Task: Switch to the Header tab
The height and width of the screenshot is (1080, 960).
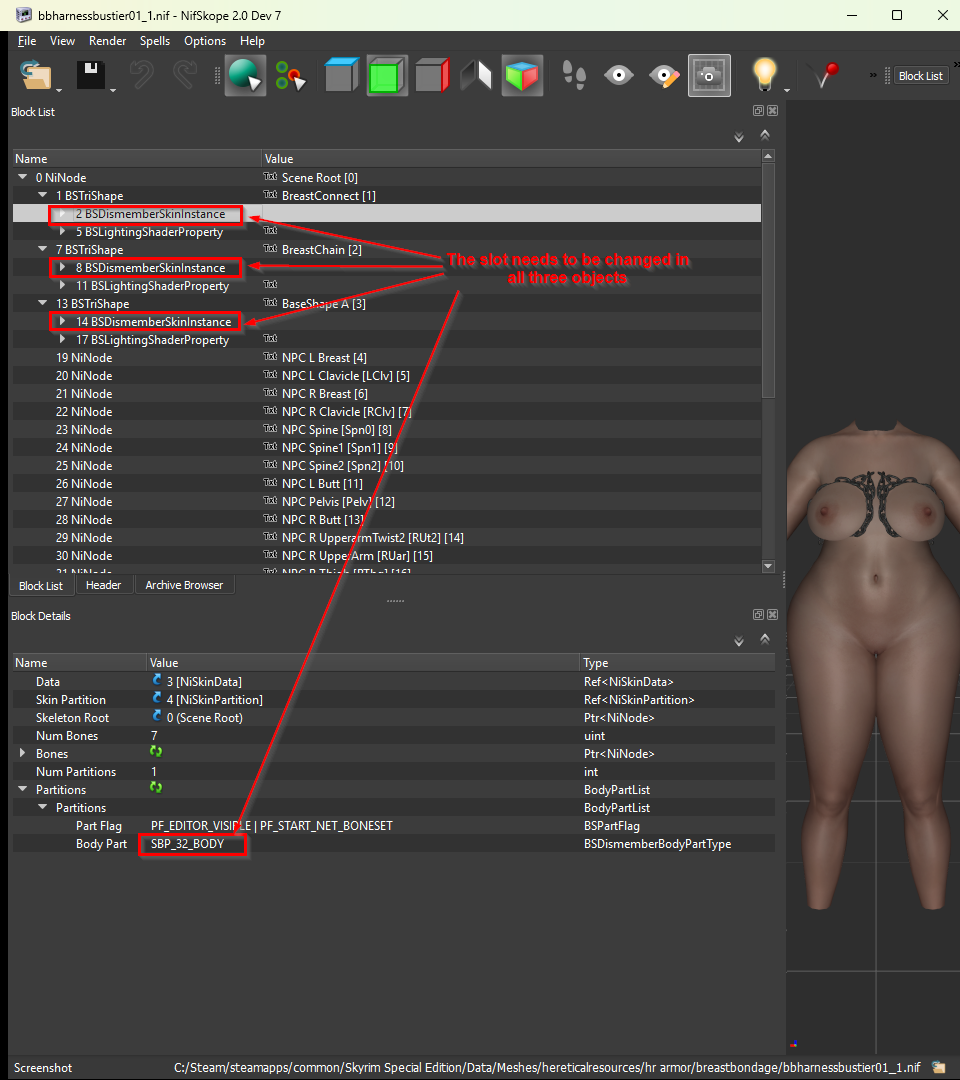Action: [103, 585]
